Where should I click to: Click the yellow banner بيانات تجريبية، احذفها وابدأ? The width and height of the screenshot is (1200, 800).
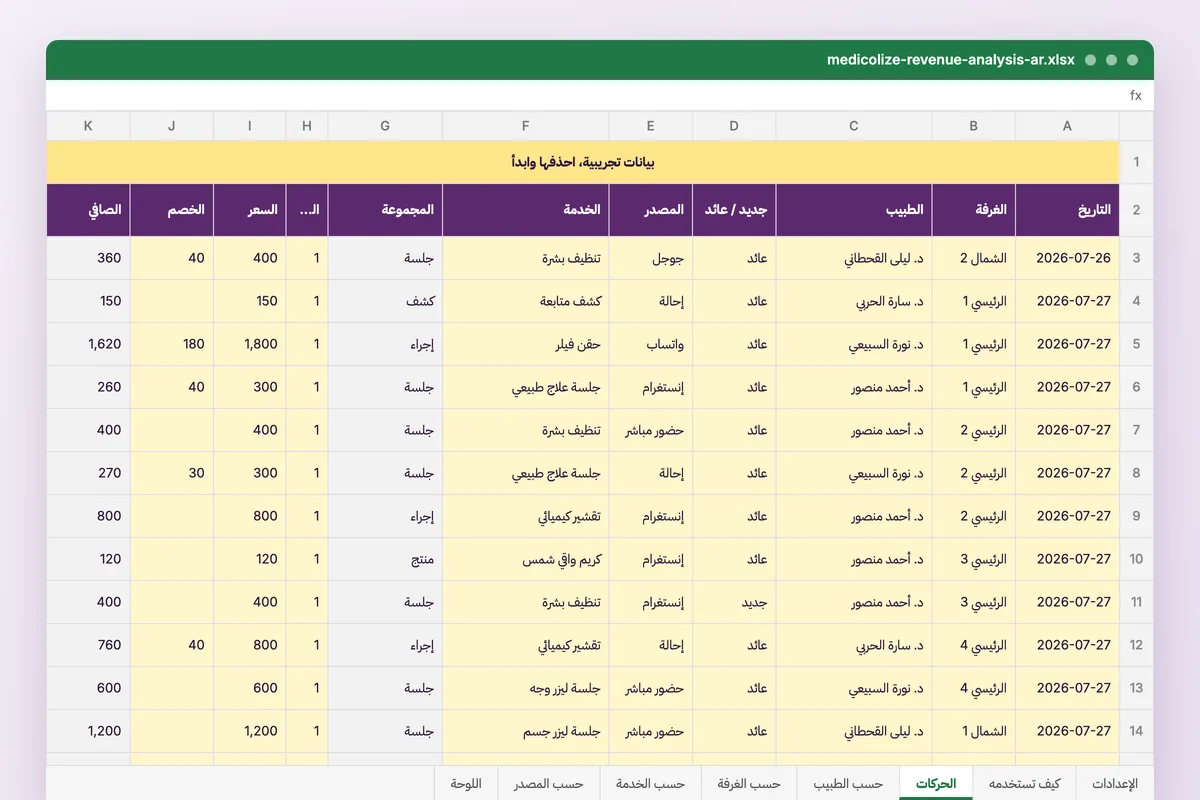tap(583, 162)
